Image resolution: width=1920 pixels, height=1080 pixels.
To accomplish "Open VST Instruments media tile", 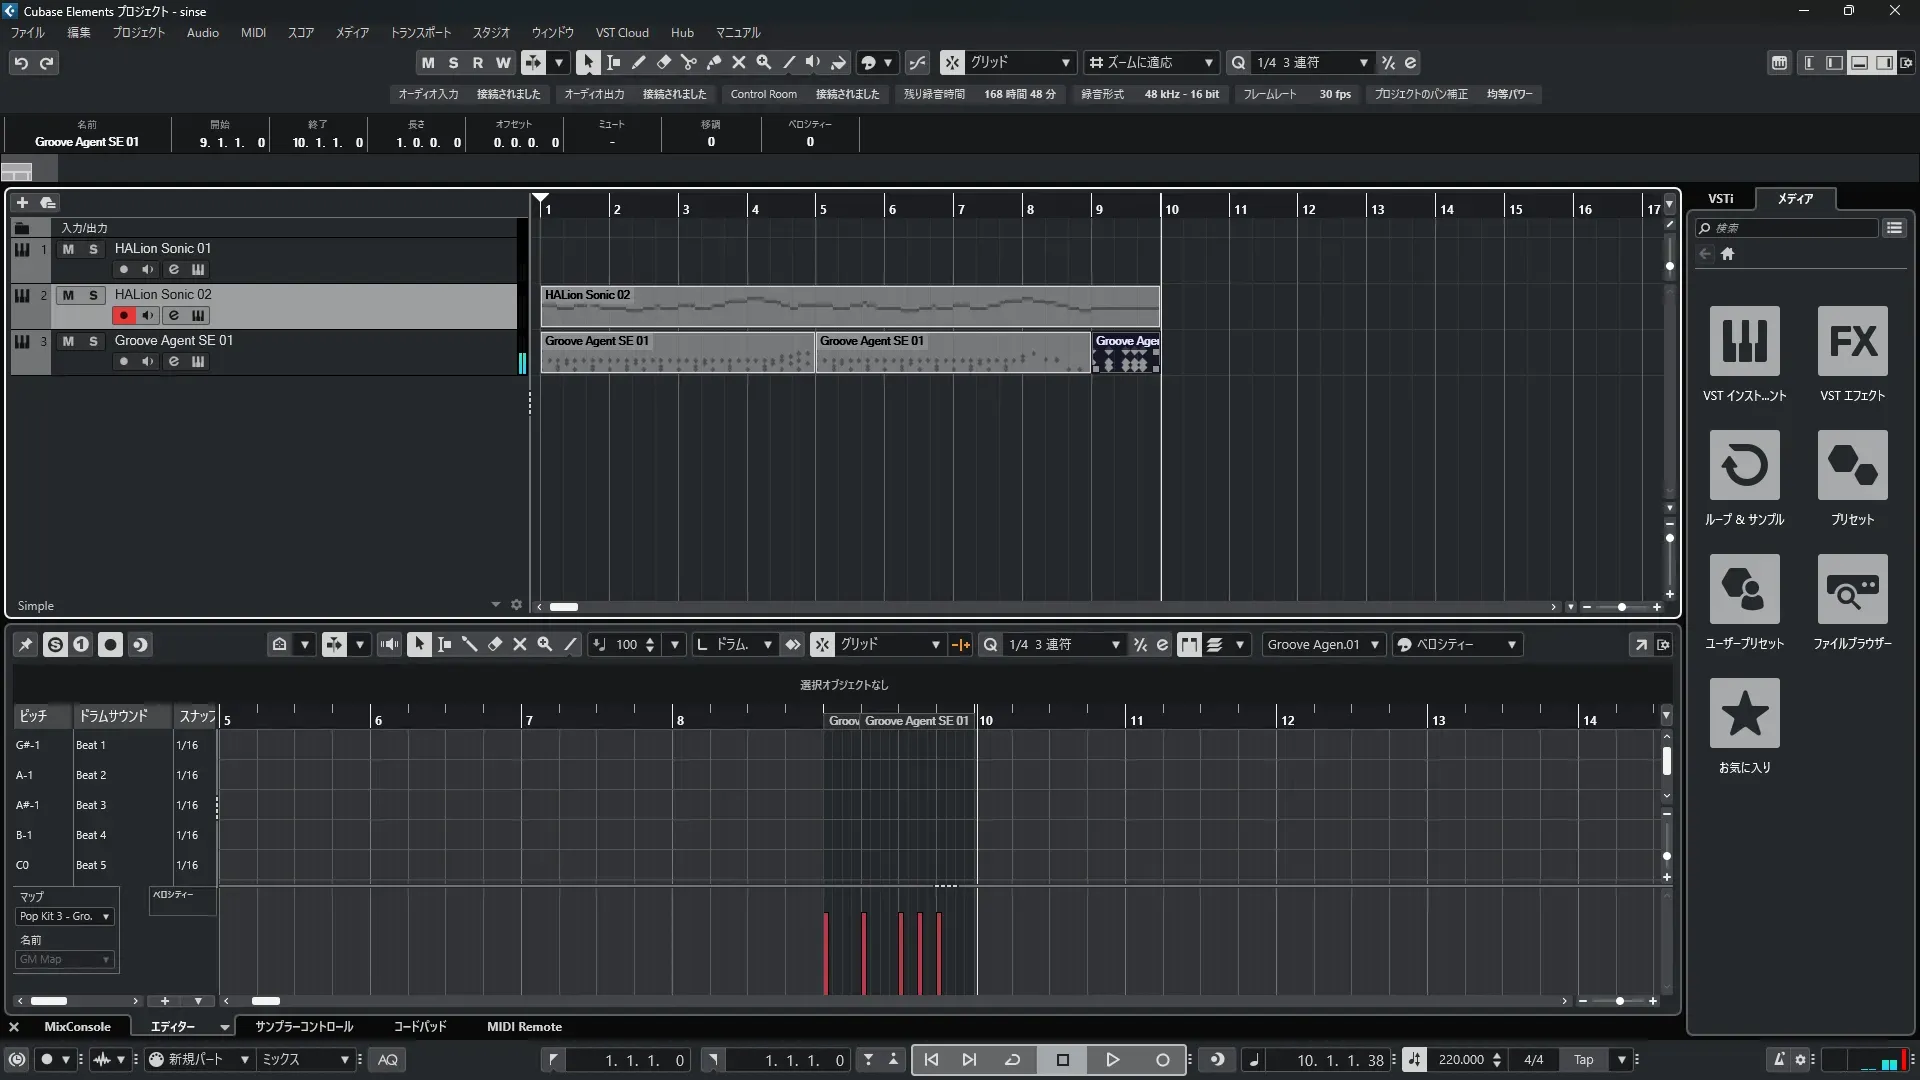I will (1744, 341).
